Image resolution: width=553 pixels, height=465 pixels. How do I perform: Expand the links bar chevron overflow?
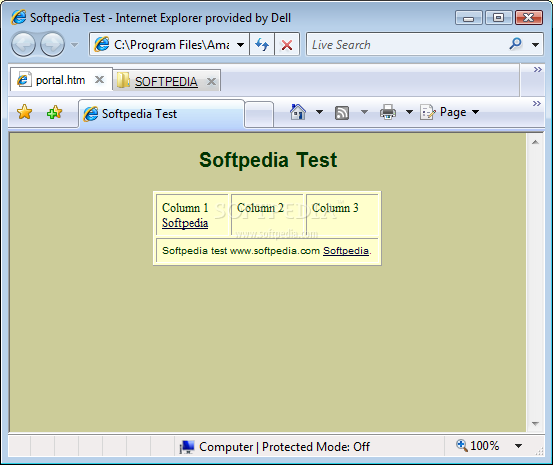(x=537, y=70)
